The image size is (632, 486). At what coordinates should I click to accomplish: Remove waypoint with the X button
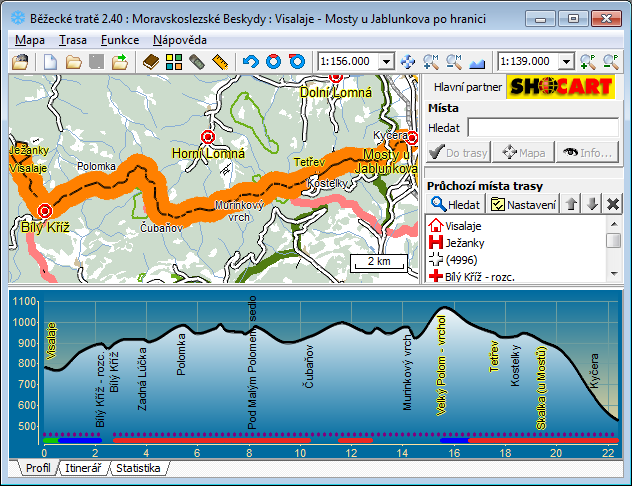click(612, 204)
